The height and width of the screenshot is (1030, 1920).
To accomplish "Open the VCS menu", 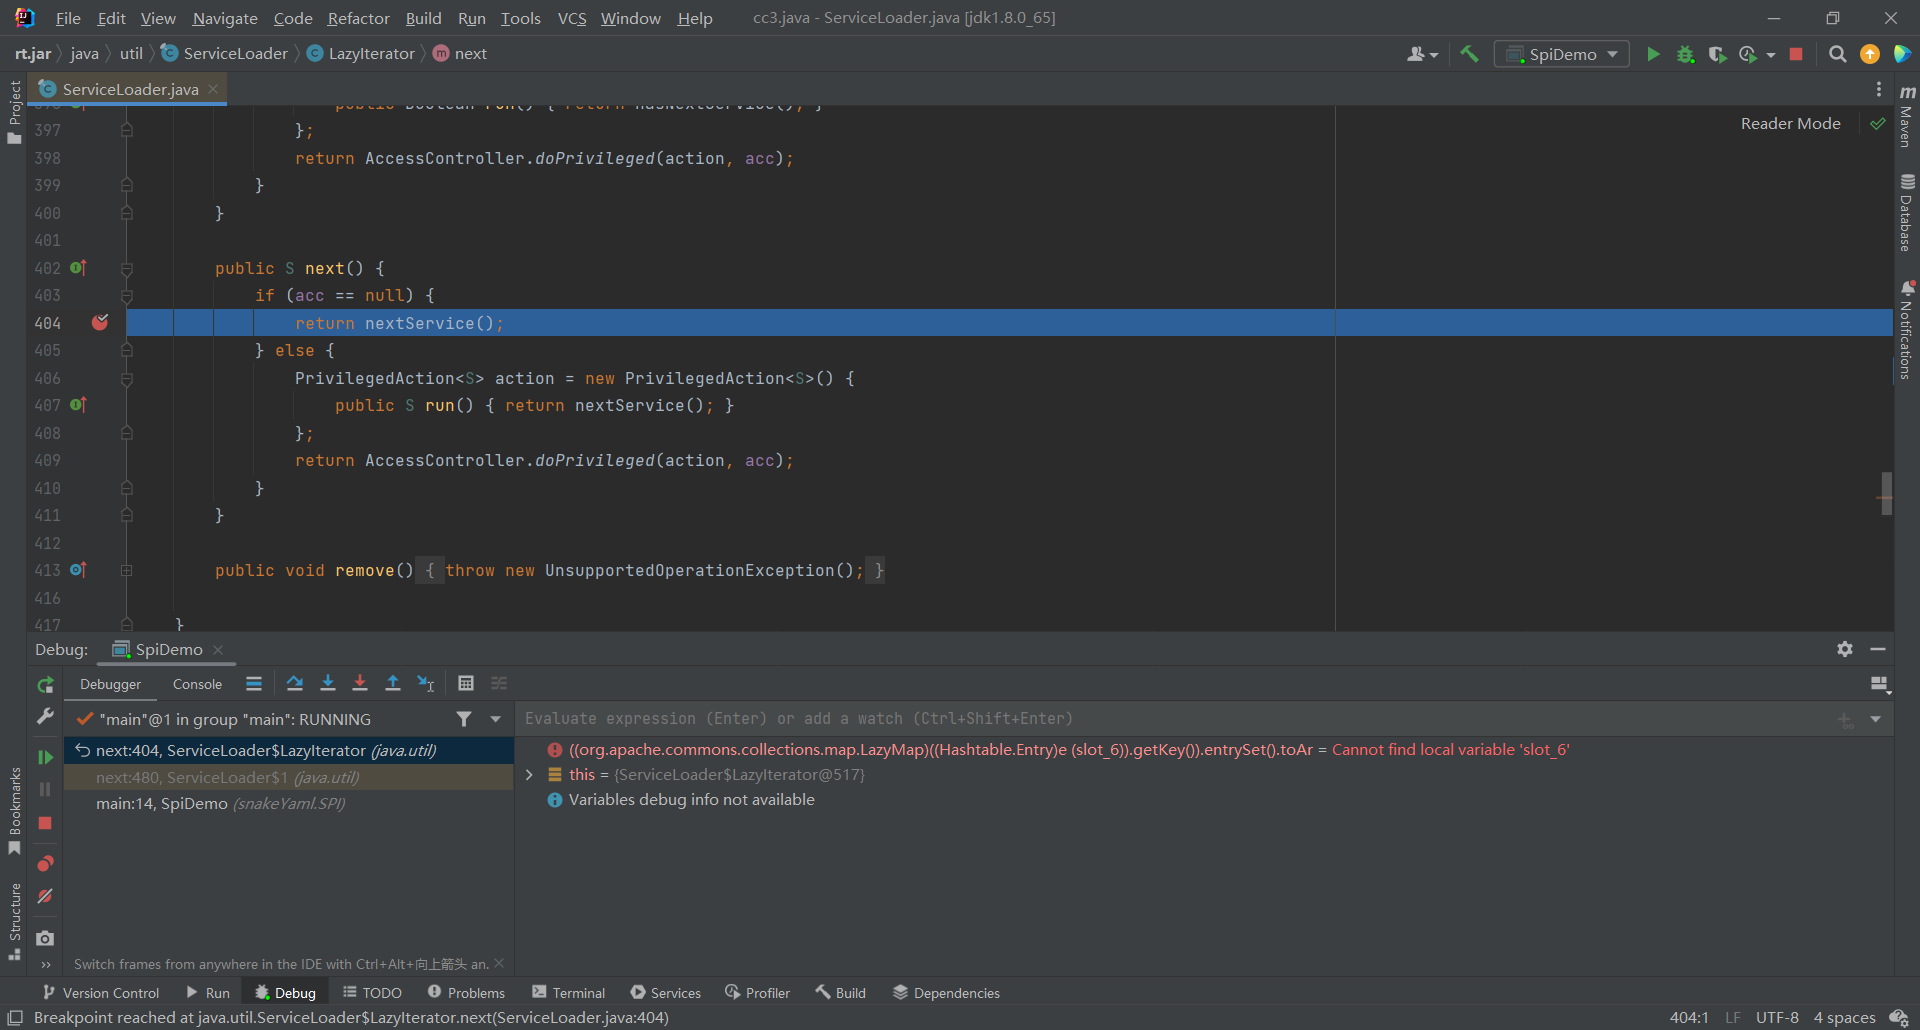I will (x=572, y=18).
